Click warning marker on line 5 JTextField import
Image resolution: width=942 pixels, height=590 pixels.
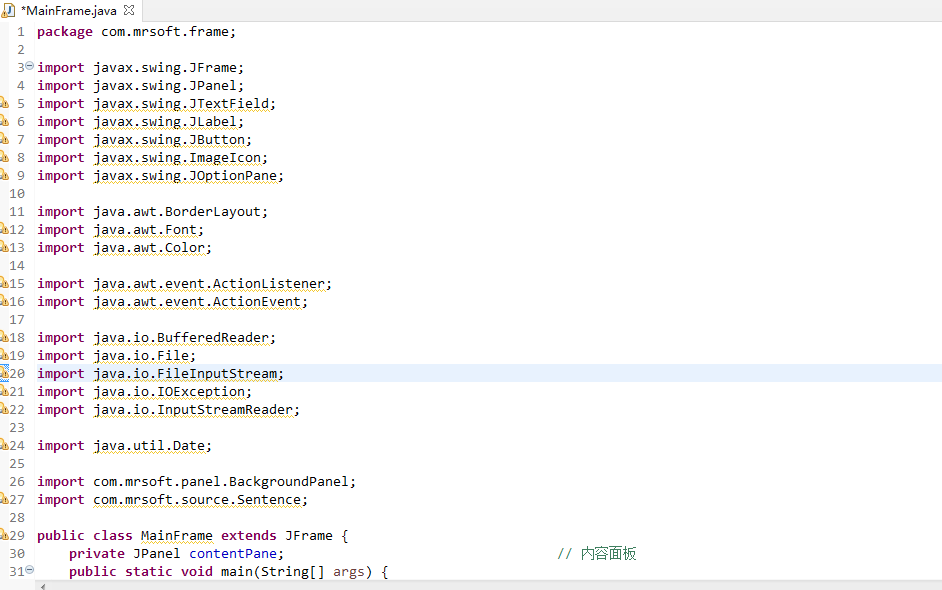point(4,103)
